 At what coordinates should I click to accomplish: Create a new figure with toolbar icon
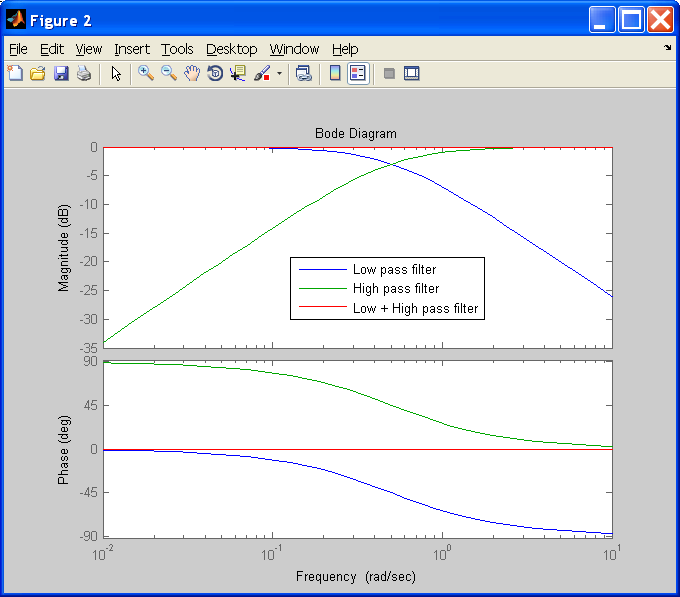tap(16, 73)
